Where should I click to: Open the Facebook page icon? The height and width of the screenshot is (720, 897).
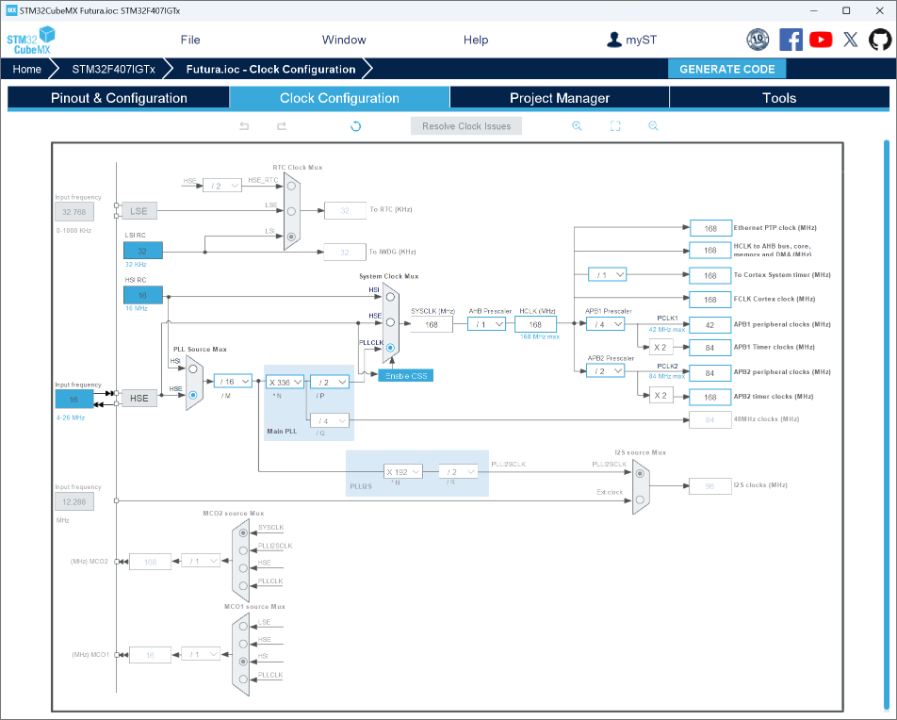tap(791, 39)
